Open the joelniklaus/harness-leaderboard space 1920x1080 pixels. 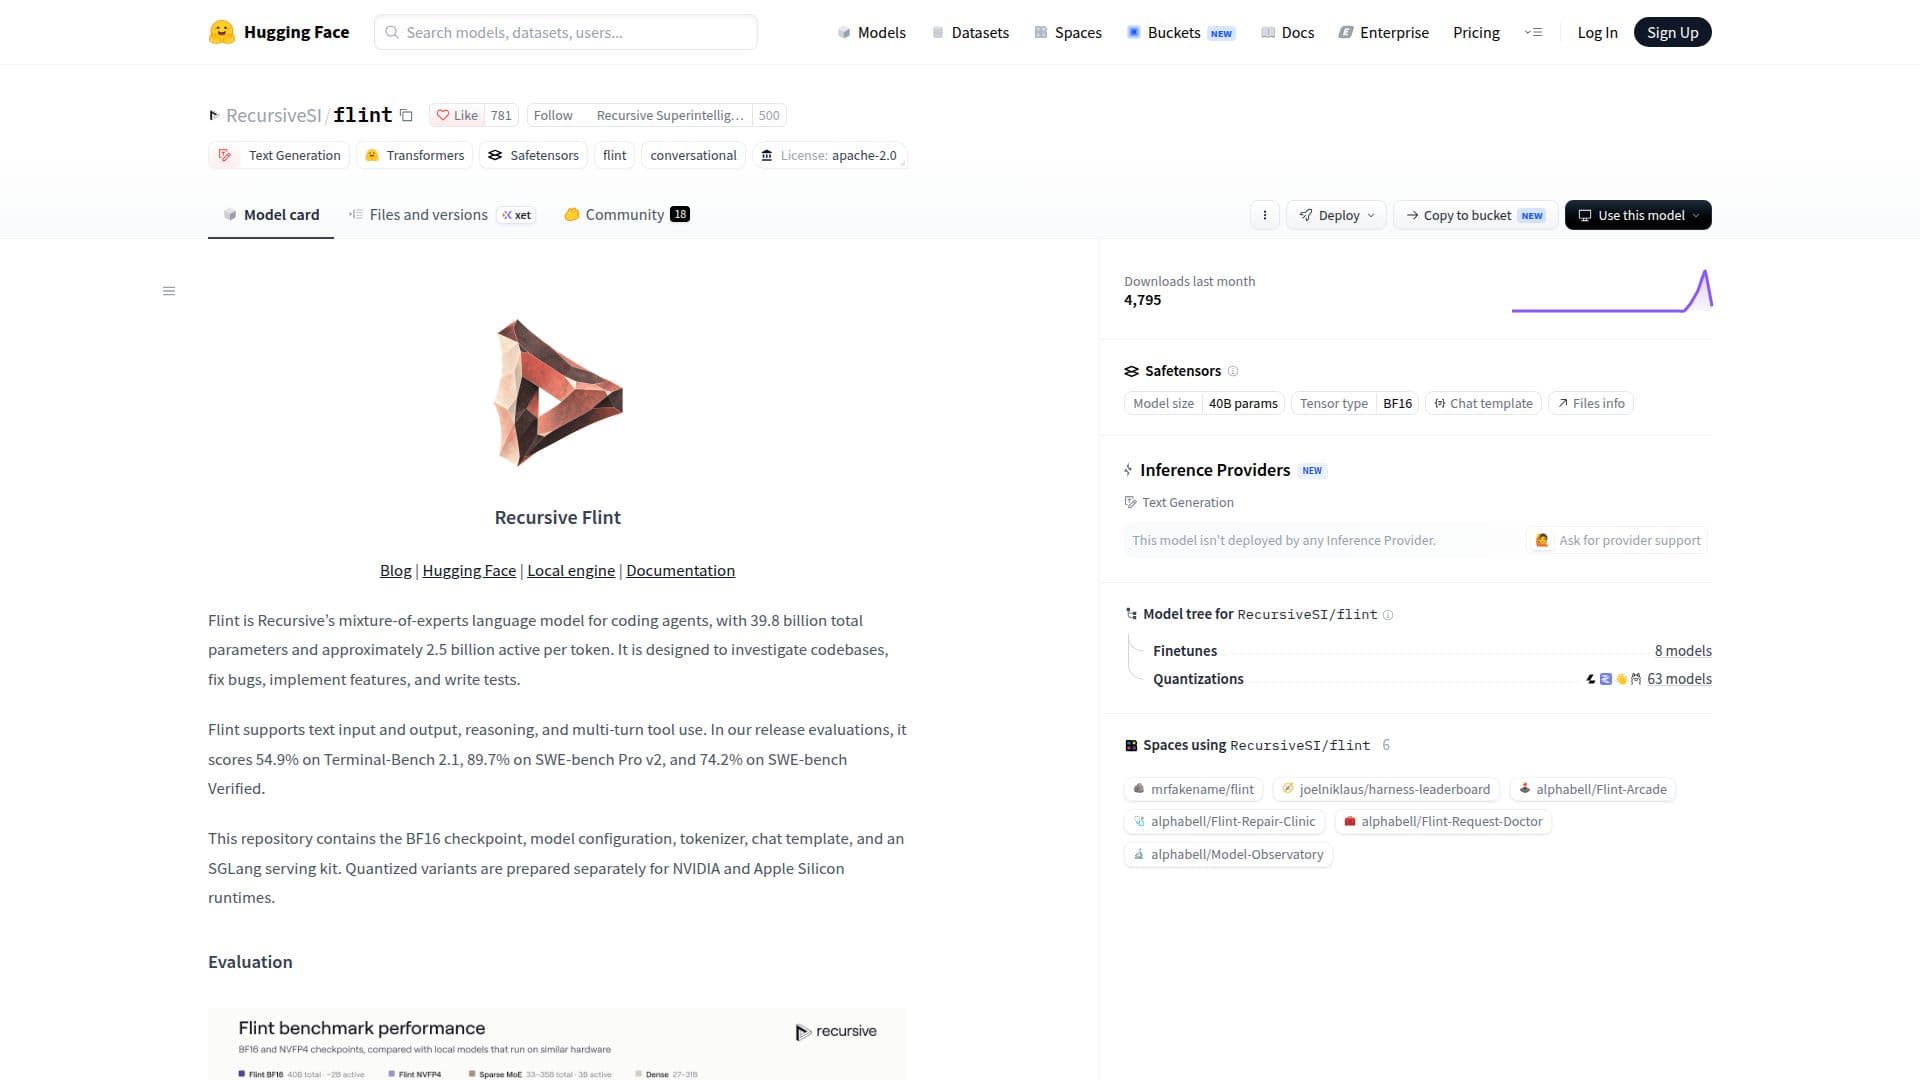(x=1386, y=789)
